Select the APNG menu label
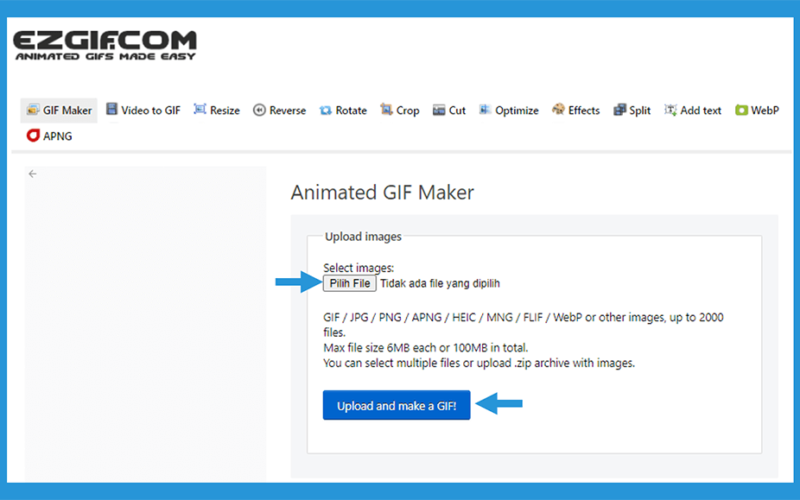 click(x=58, y=136)
